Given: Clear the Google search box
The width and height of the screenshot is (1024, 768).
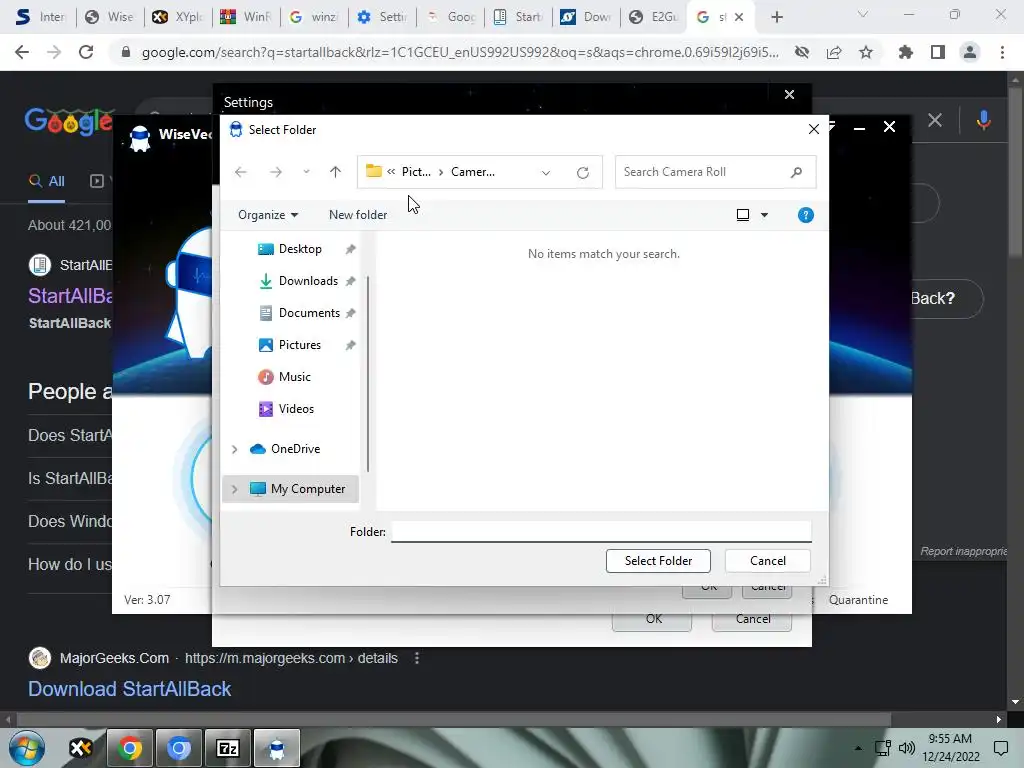Looking at the screenshot, I should [x=935, y=120].
